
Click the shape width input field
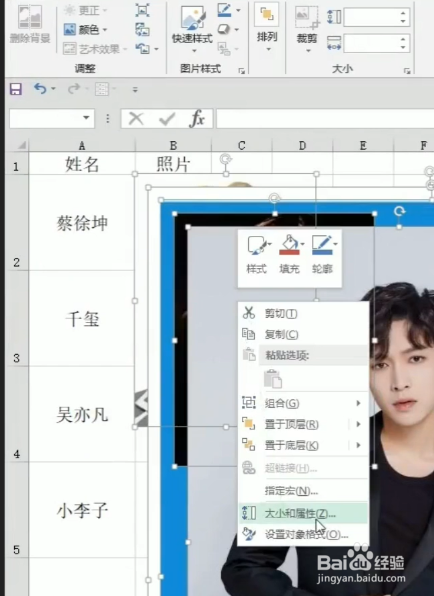pos(371,43)
